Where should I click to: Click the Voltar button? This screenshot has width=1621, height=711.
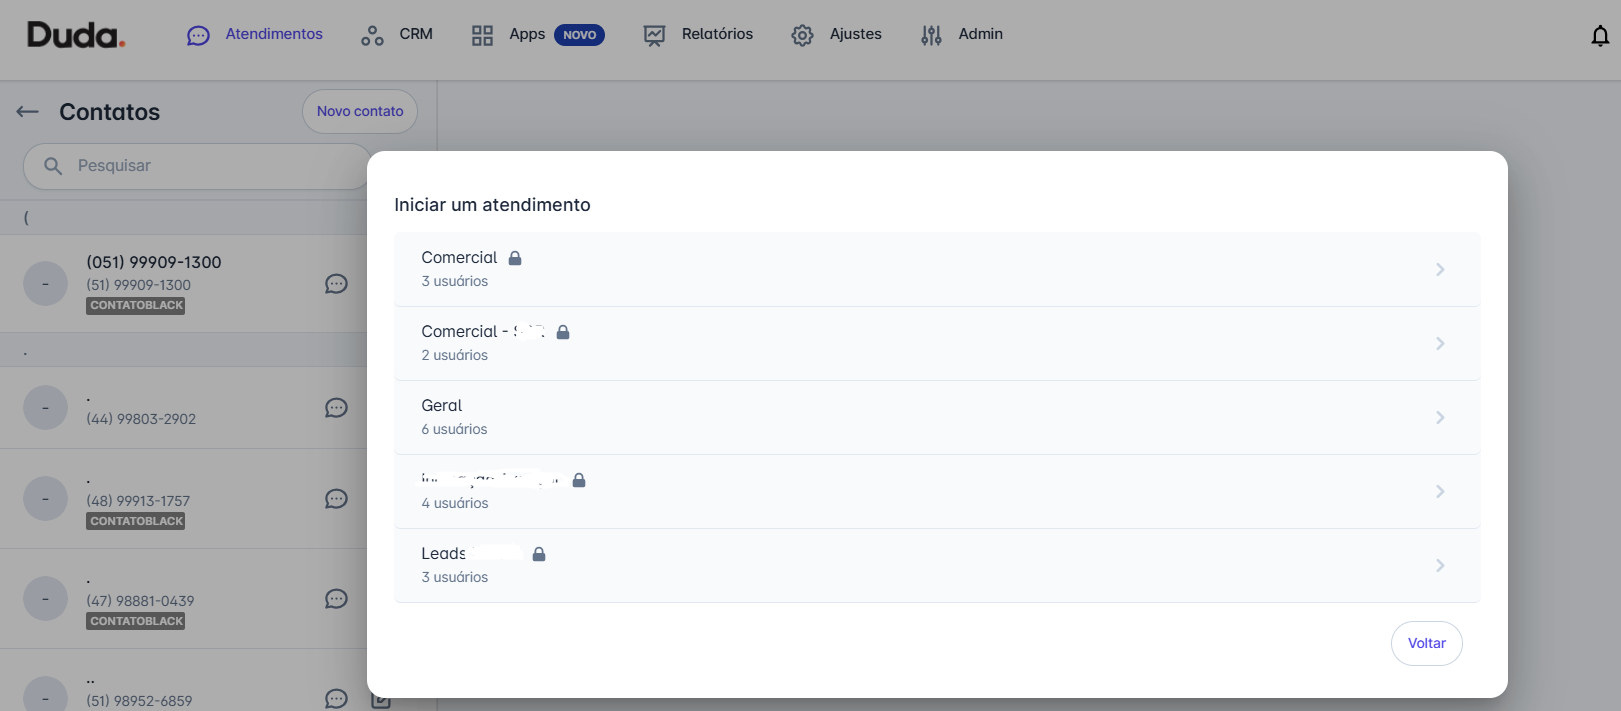[1426, 643]
